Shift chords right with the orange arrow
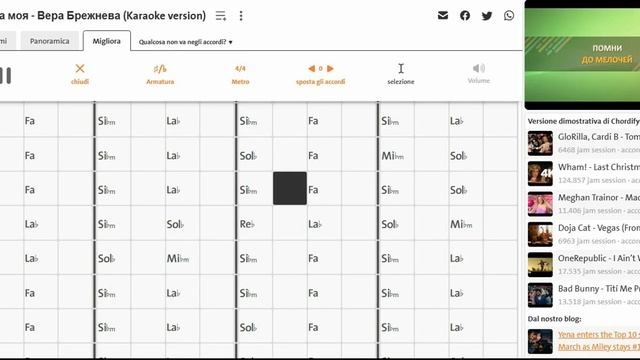The width and height of the screenshot is (640, 360). click(330, 69)
